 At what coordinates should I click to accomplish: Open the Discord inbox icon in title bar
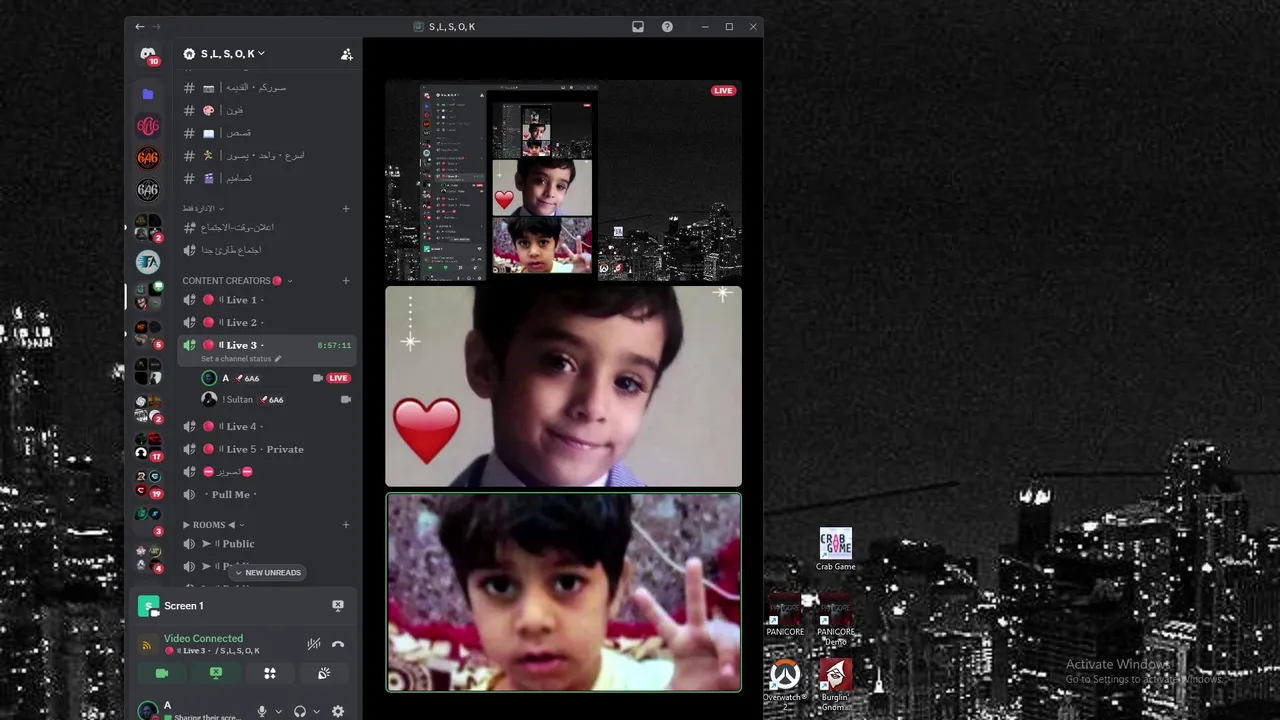tap(638, 27)
